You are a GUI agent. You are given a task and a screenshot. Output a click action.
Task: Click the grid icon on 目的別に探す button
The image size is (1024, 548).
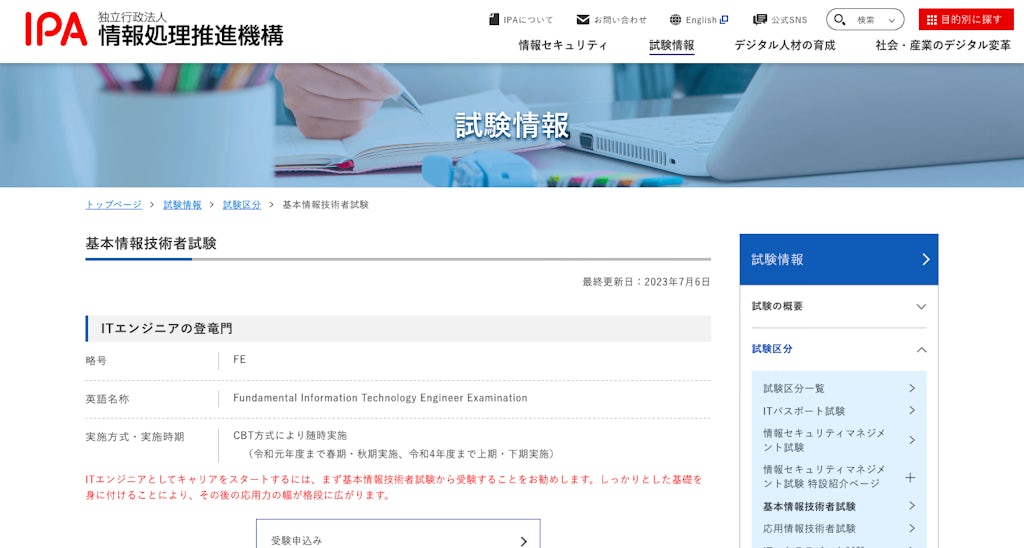931,20
